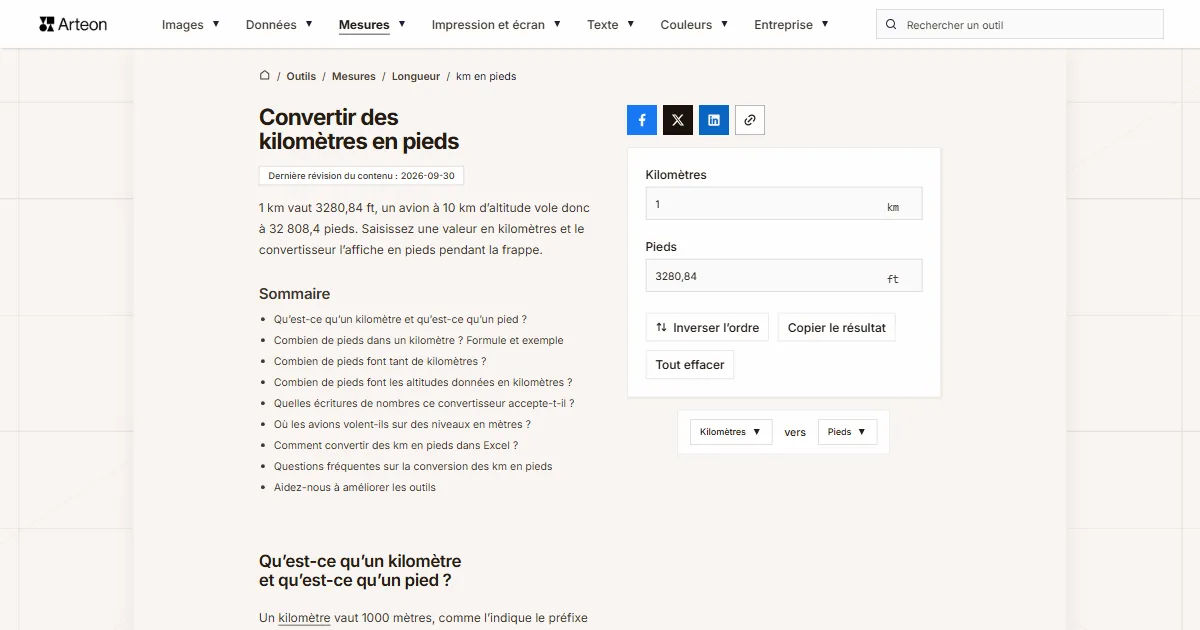Jump to "Comment convertir des km en pieds dans Excel ?"
The height and width of the screenshot is (630, 1200).
[x=396, y=445]
